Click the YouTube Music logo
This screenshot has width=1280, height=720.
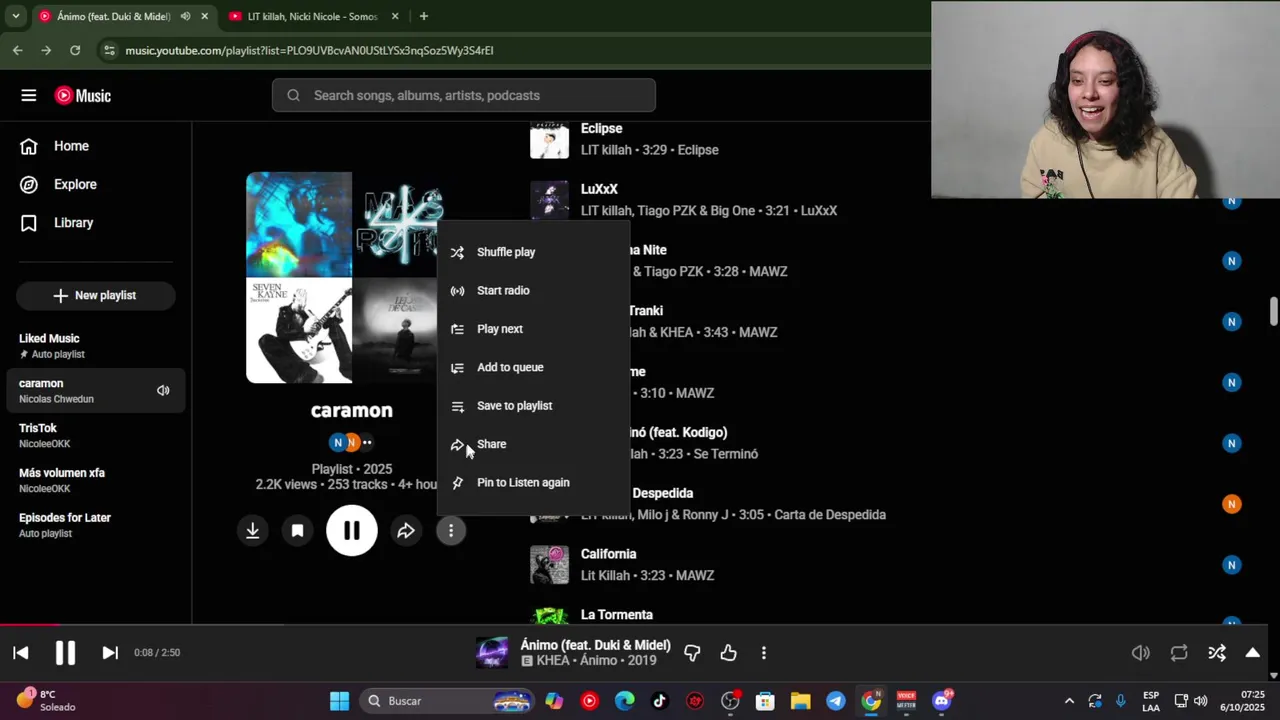pos(83,96)
